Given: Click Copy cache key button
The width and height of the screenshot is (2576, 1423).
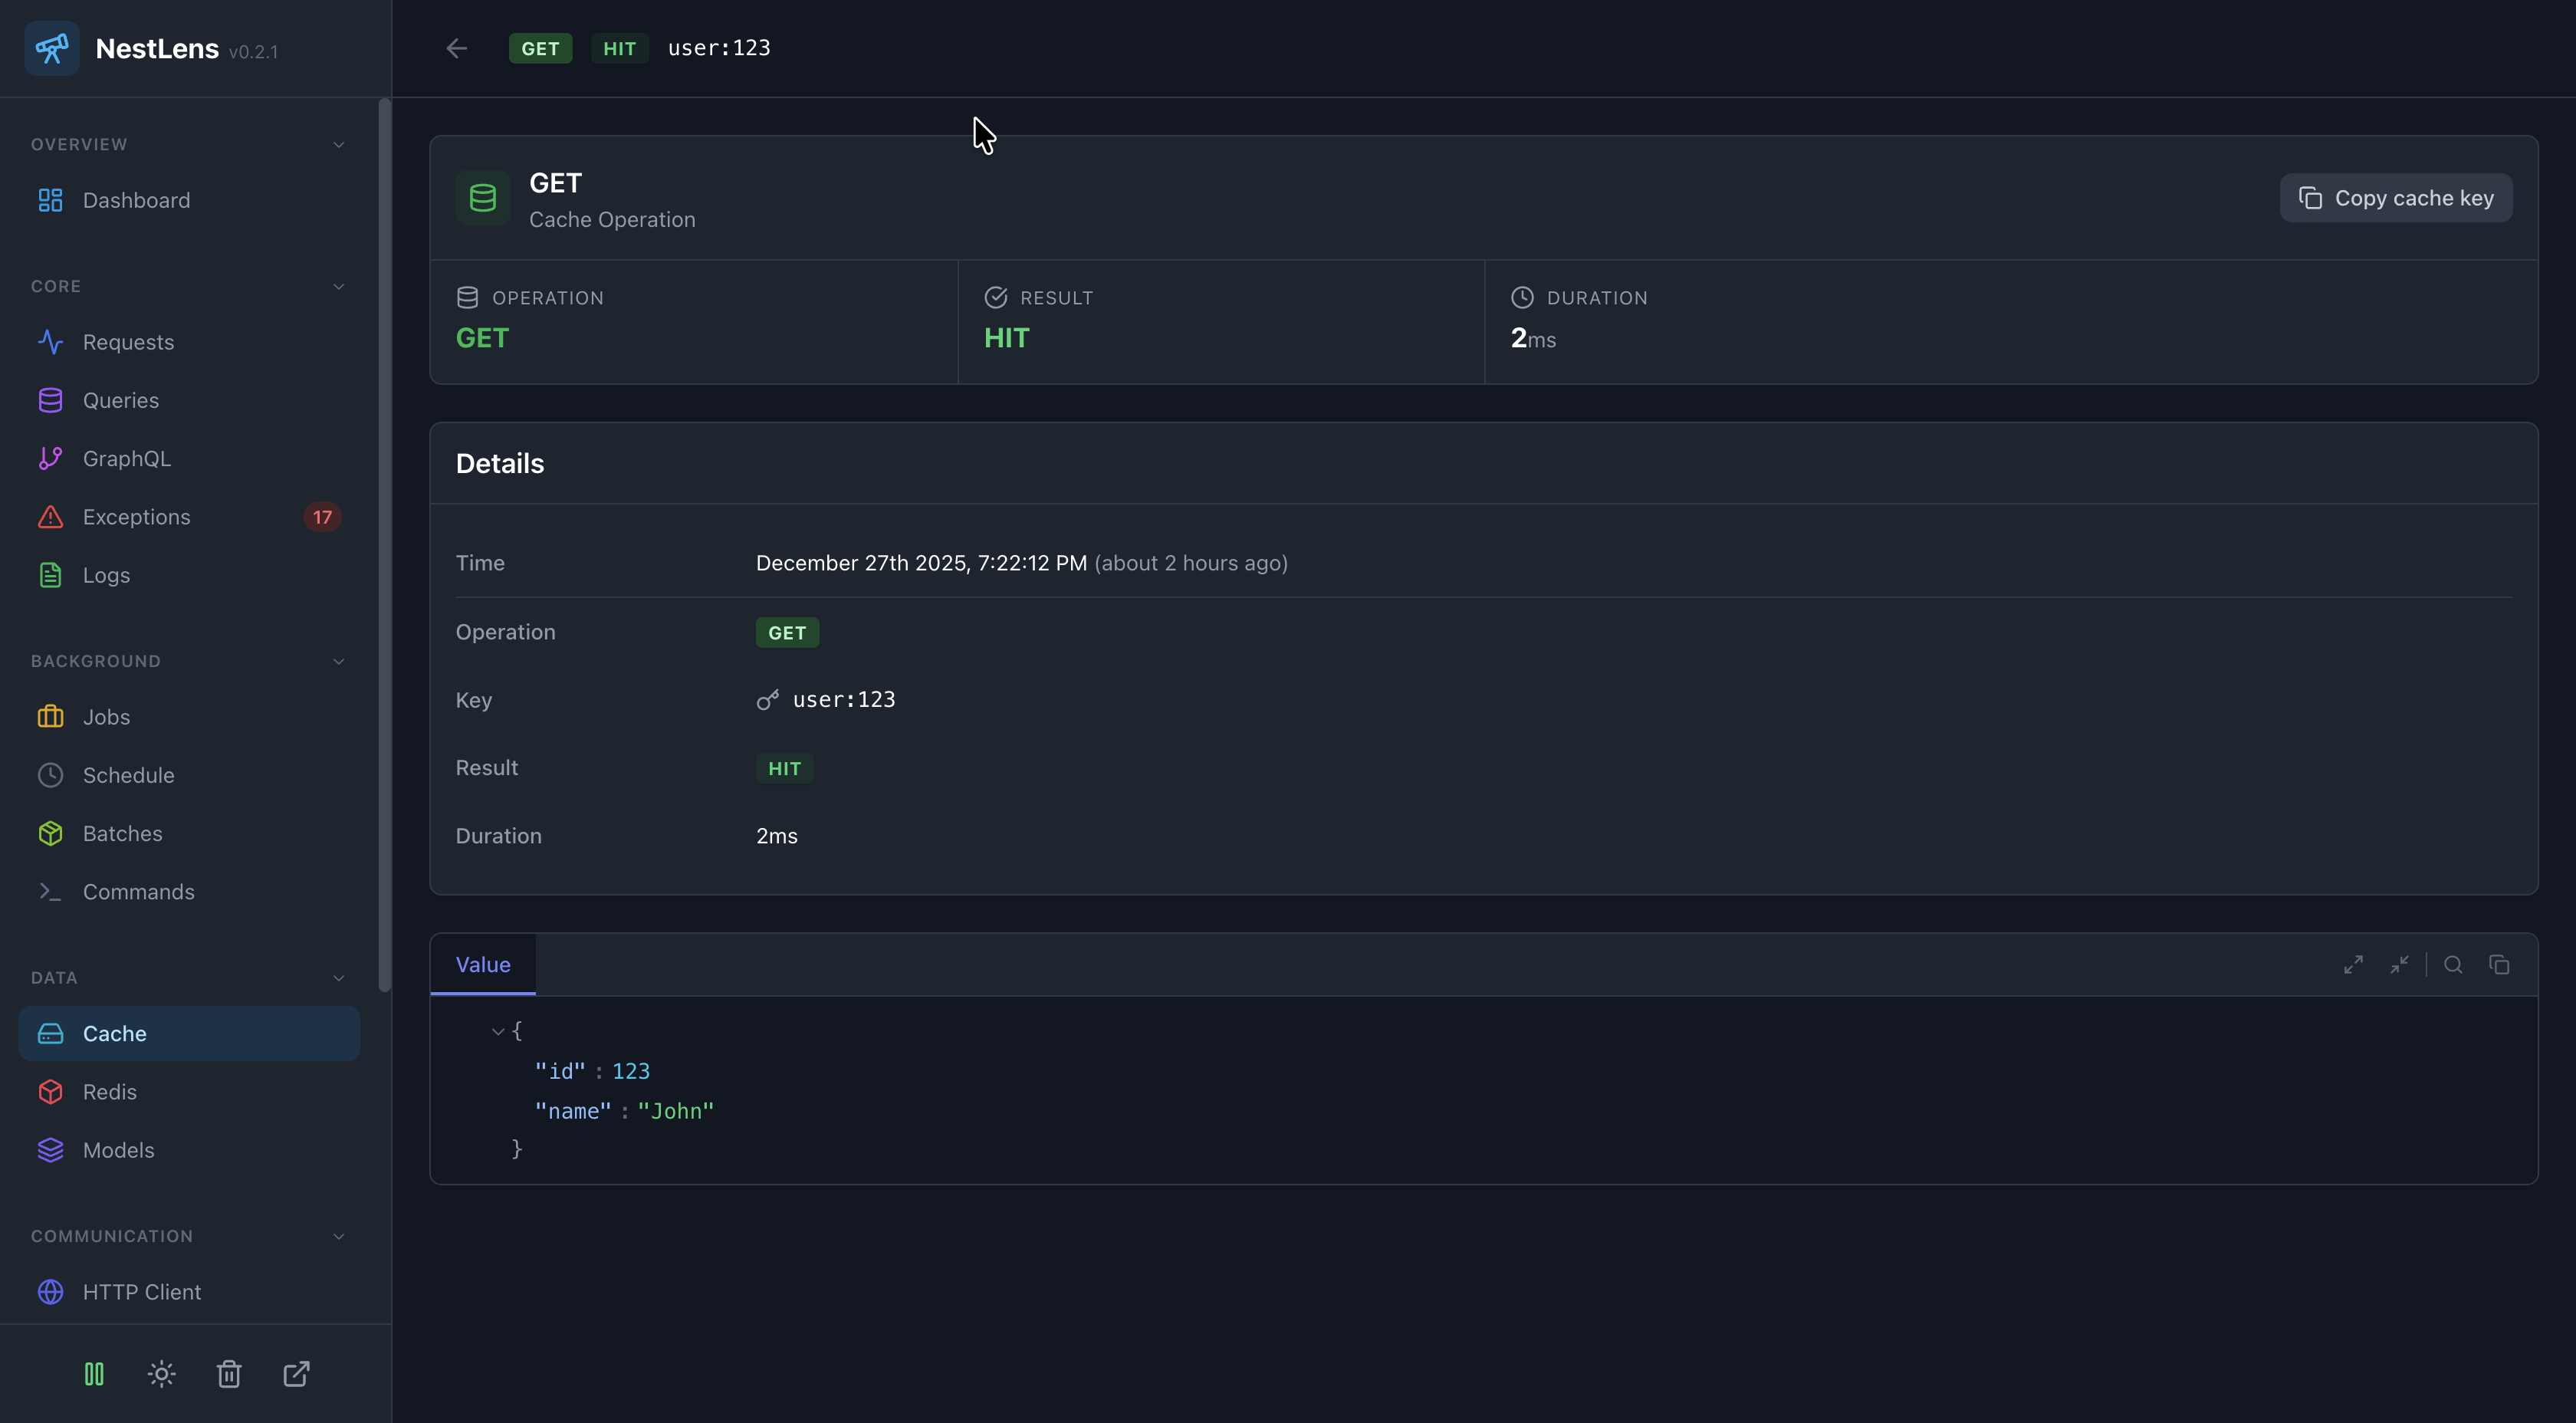Looking at the screenshot, I should tap(2396, 198).
